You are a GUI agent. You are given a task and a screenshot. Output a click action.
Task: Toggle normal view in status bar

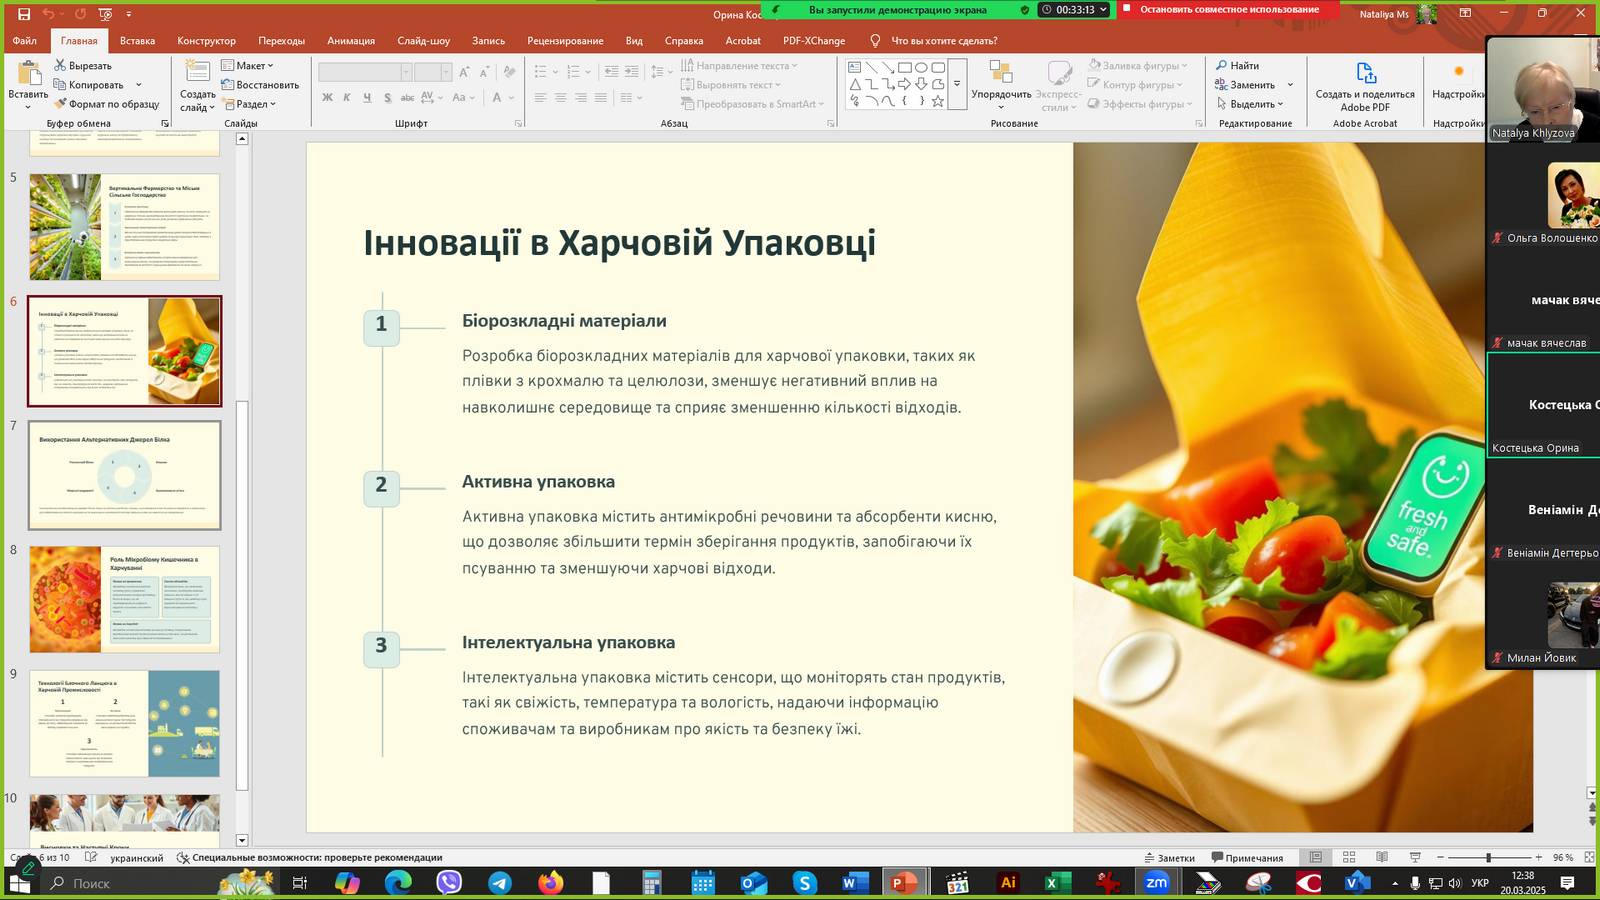click(1316, 858)
